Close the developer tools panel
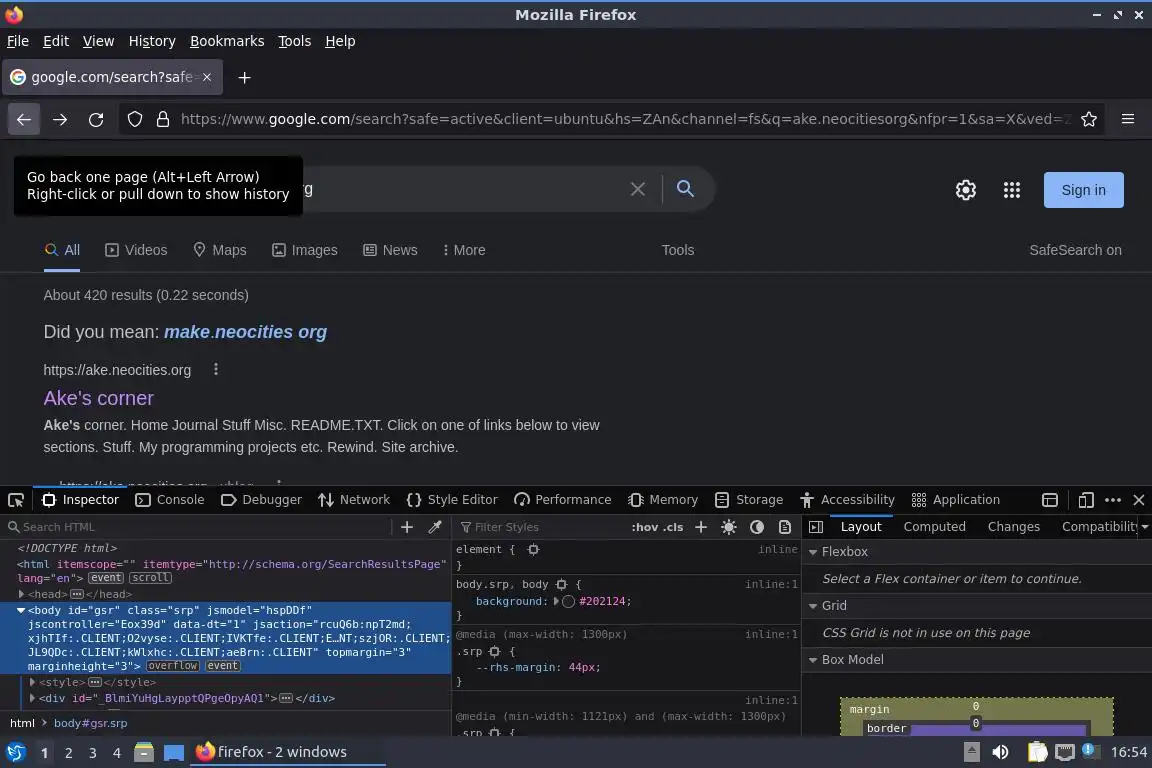Image resolution: width=1152 pixels, height=768 pixels. point(1139,500)
